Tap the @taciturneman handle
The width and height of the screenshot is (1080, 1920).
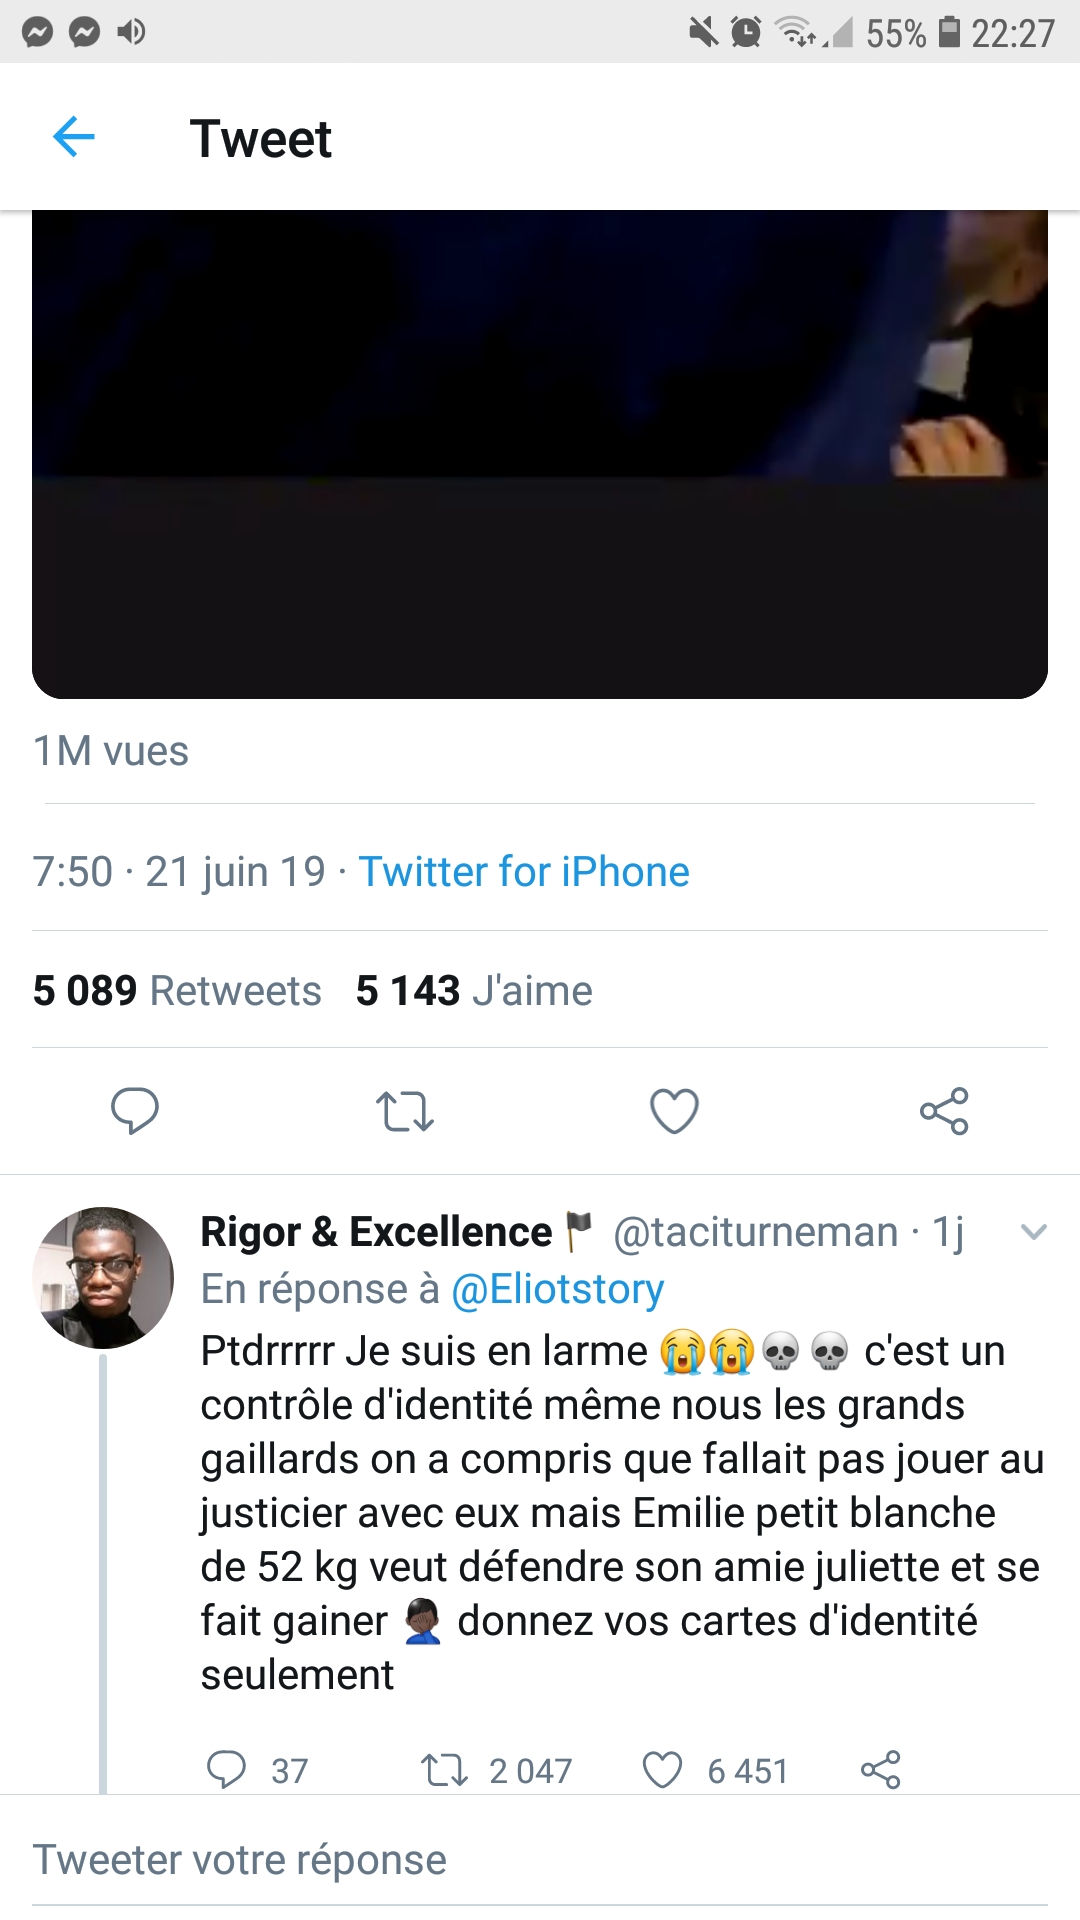(x=755, y=1232)
